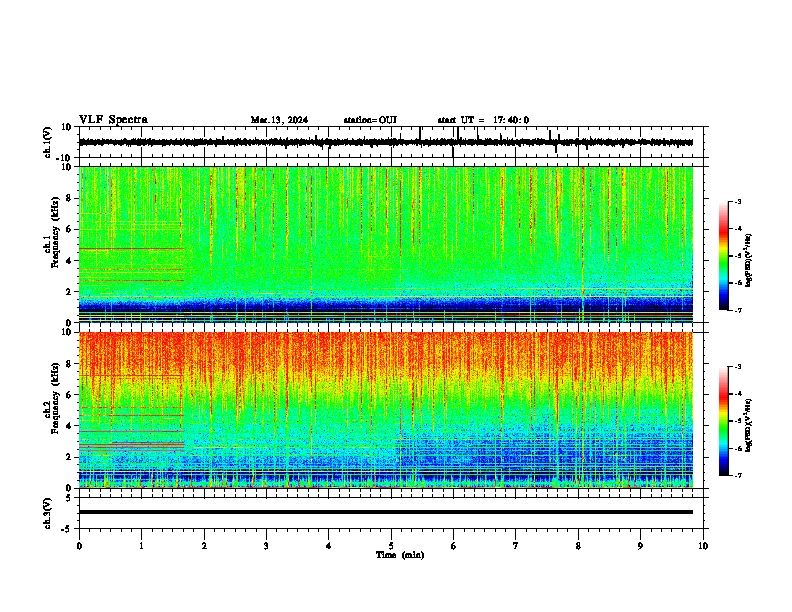Click the log(PSD) label beside ch.2 colorbar
Screen dimensions: 792x612
pos(749,425)
